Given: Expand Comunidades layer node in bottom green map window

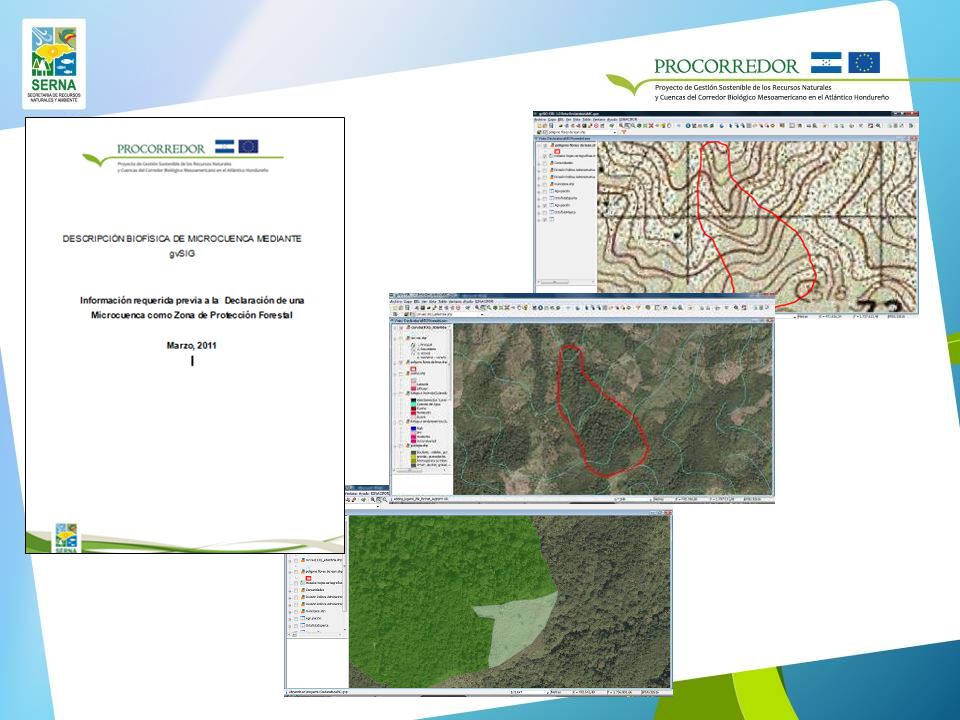Looking at the screenshot, I should (290, 591).
